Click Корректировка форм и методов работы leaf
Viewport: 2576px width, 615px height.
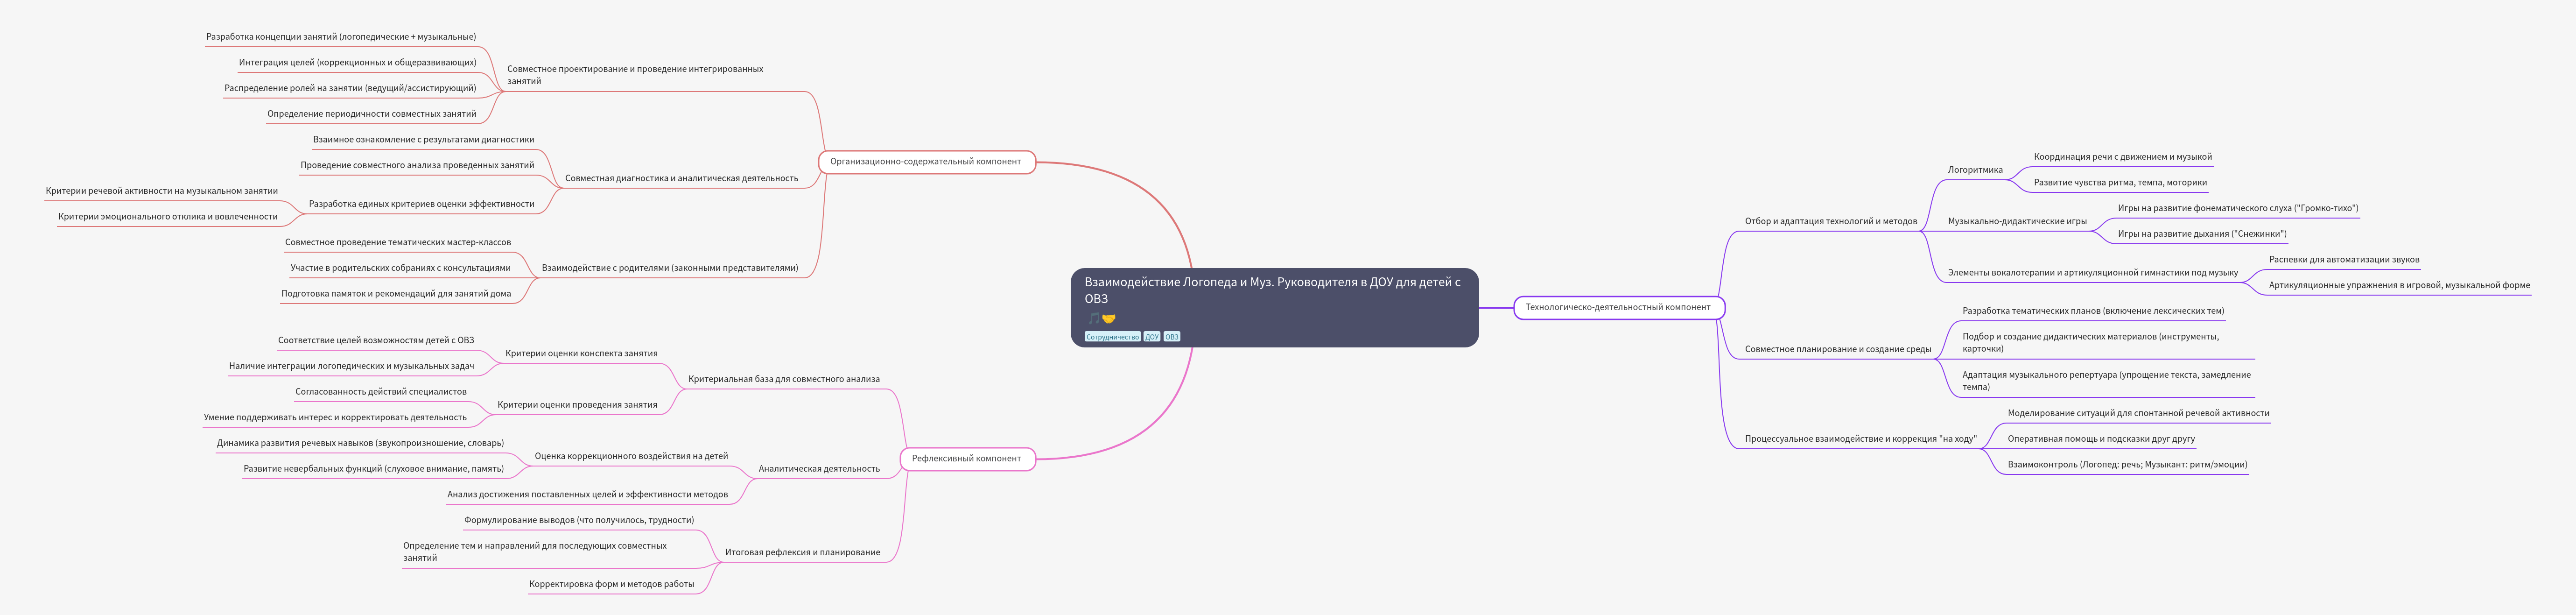tap(611, 584)
